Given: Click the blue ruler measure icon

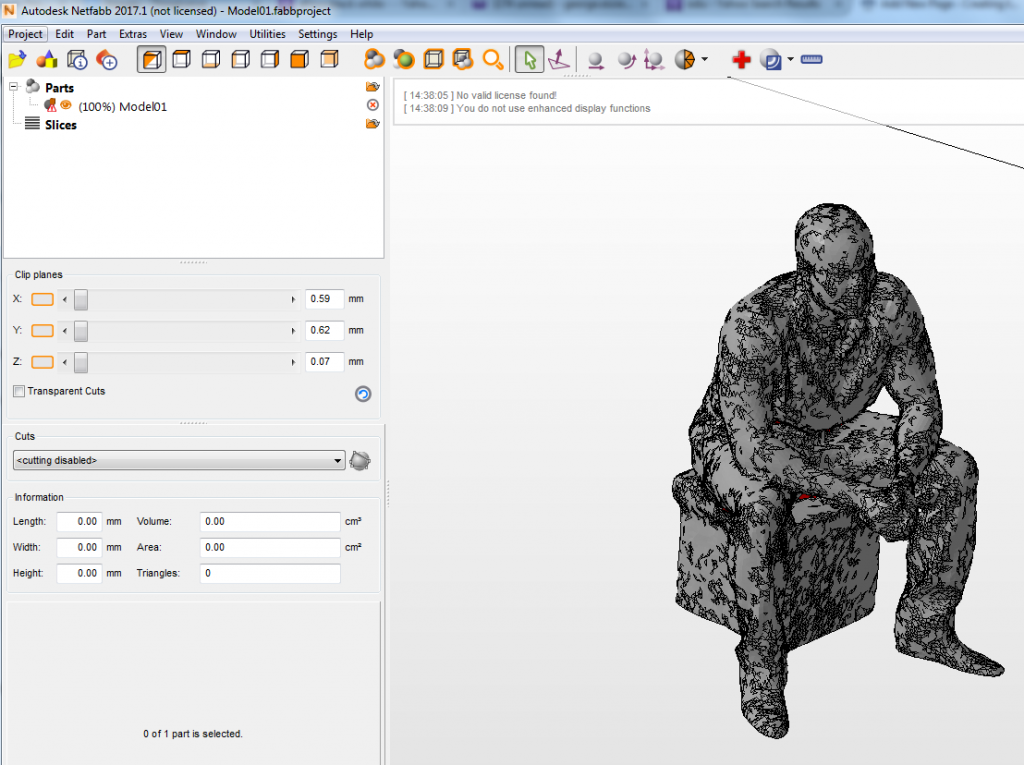Looking at the screenshot, I should 811,60.
